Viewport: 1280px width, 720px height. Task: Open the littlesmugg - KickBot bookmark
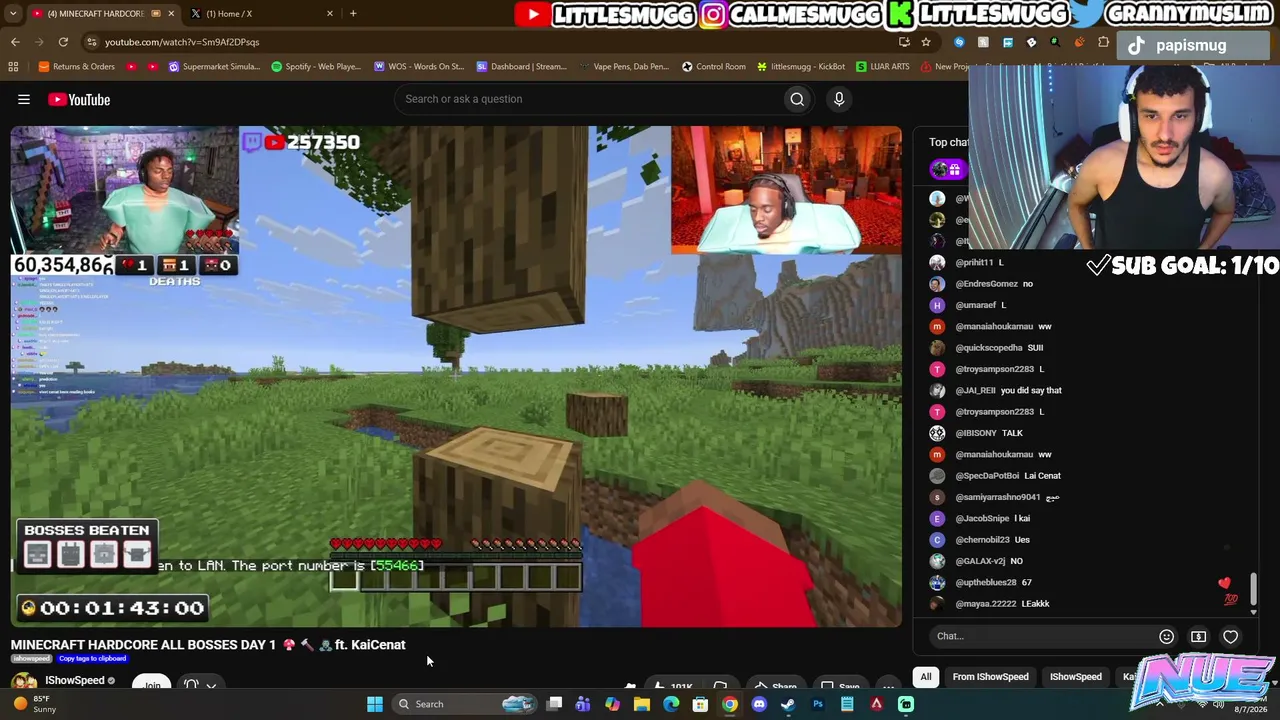click(801, 67)
